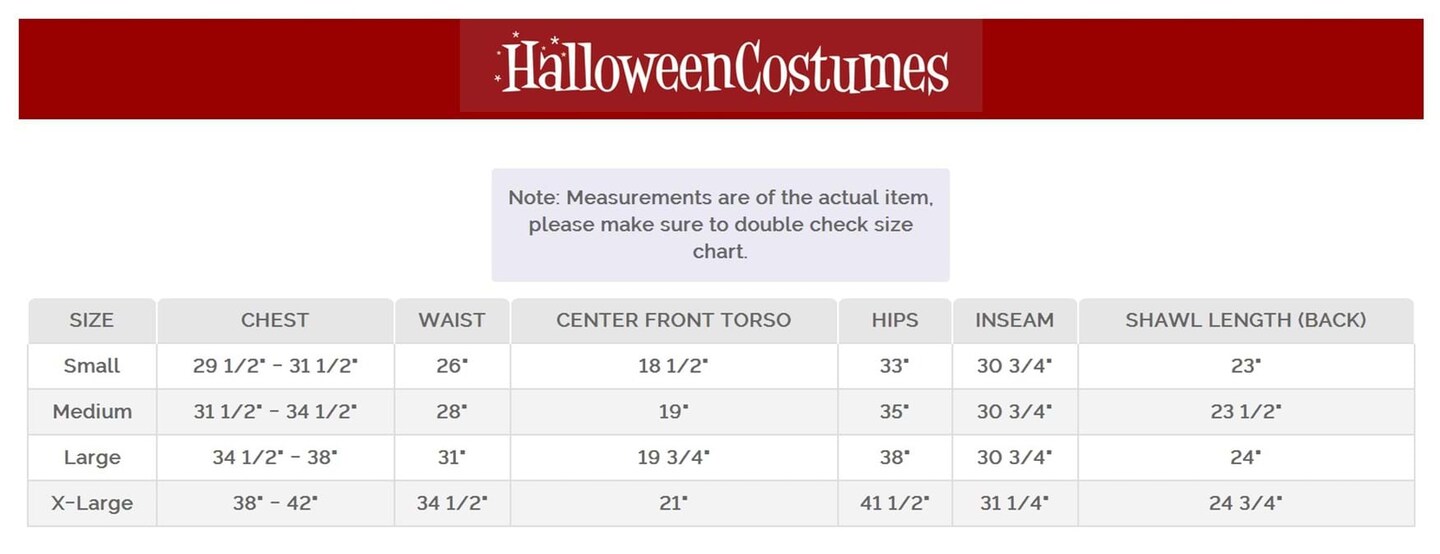Select Medium shawl length 23 1/2"

1245,412
